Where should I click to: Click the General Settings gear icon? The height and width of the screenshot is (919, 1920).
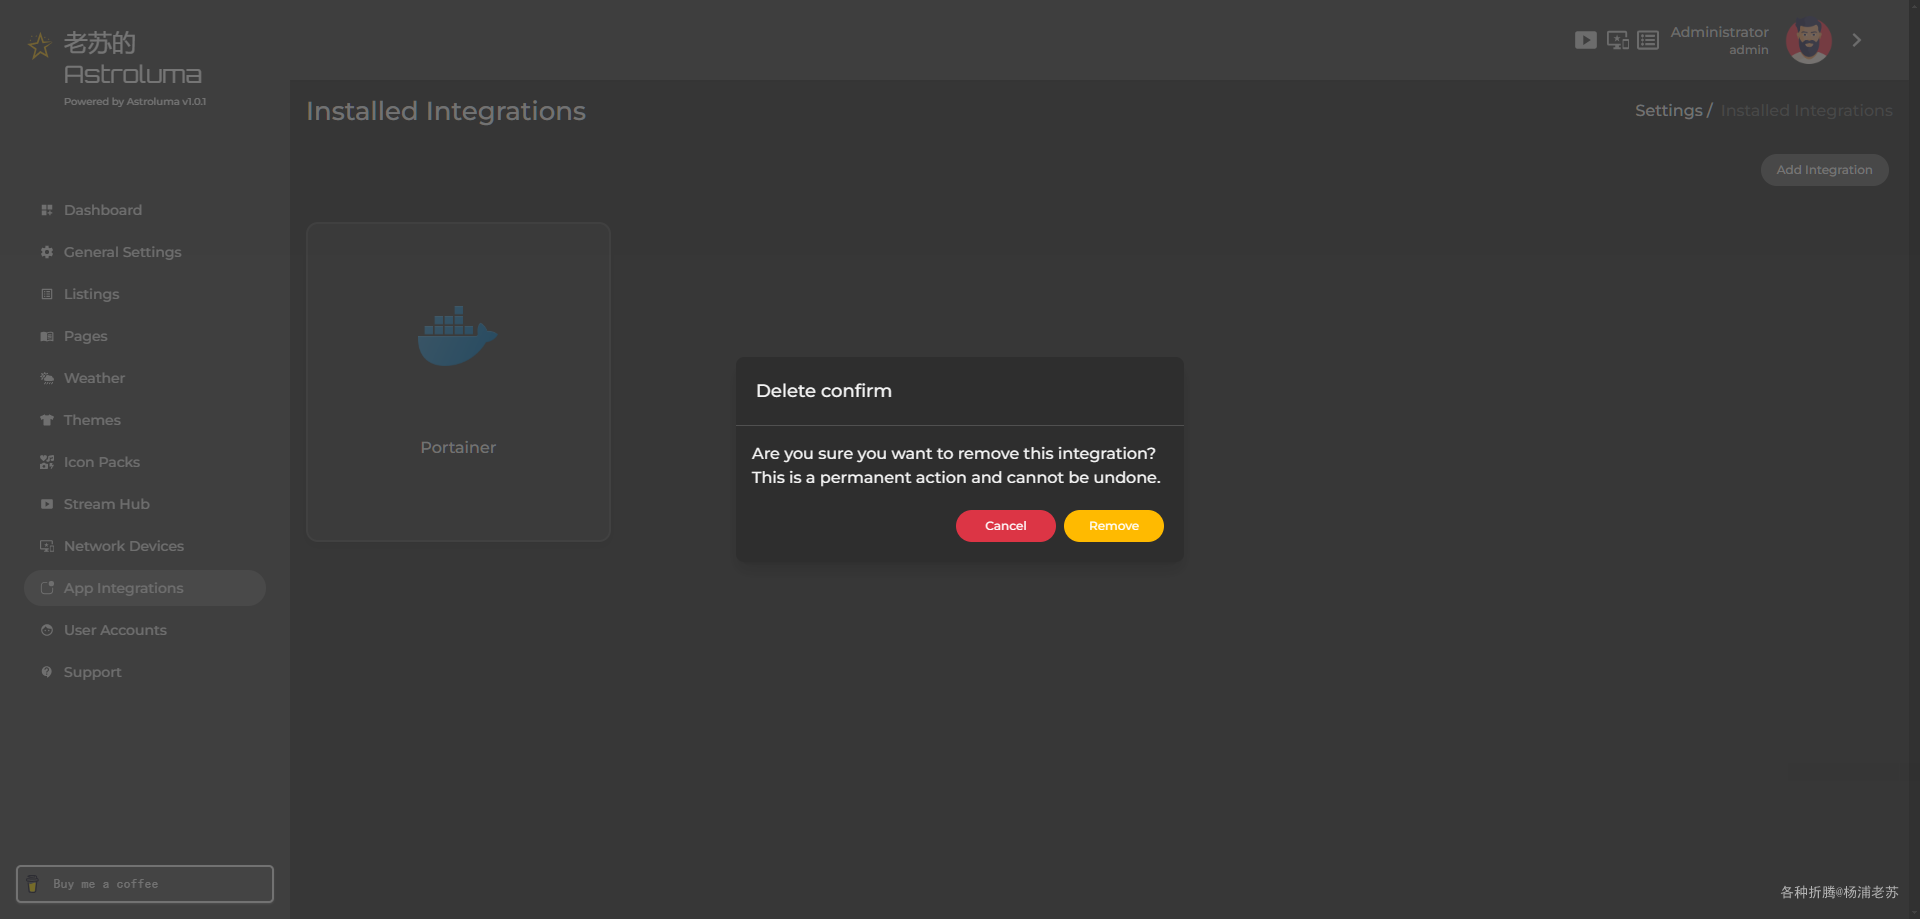point(47,252)
